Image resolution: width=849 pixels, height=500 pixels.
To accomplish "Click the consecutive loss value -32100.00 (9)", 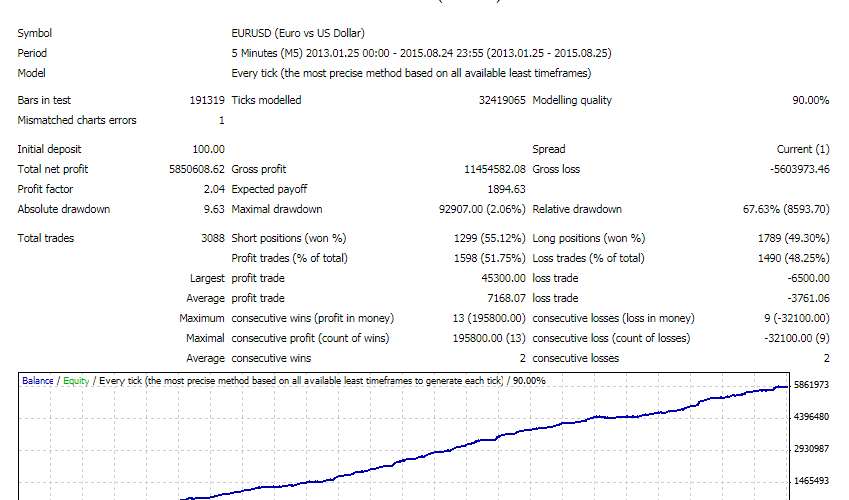I will [797, 339].
